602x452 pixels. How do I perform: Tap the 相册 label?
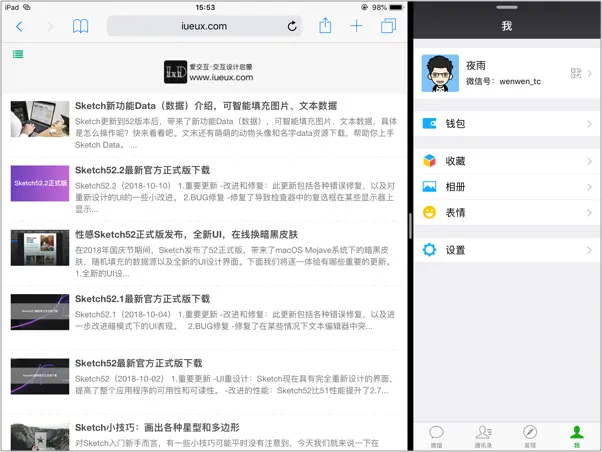click(x=455, y=187)
